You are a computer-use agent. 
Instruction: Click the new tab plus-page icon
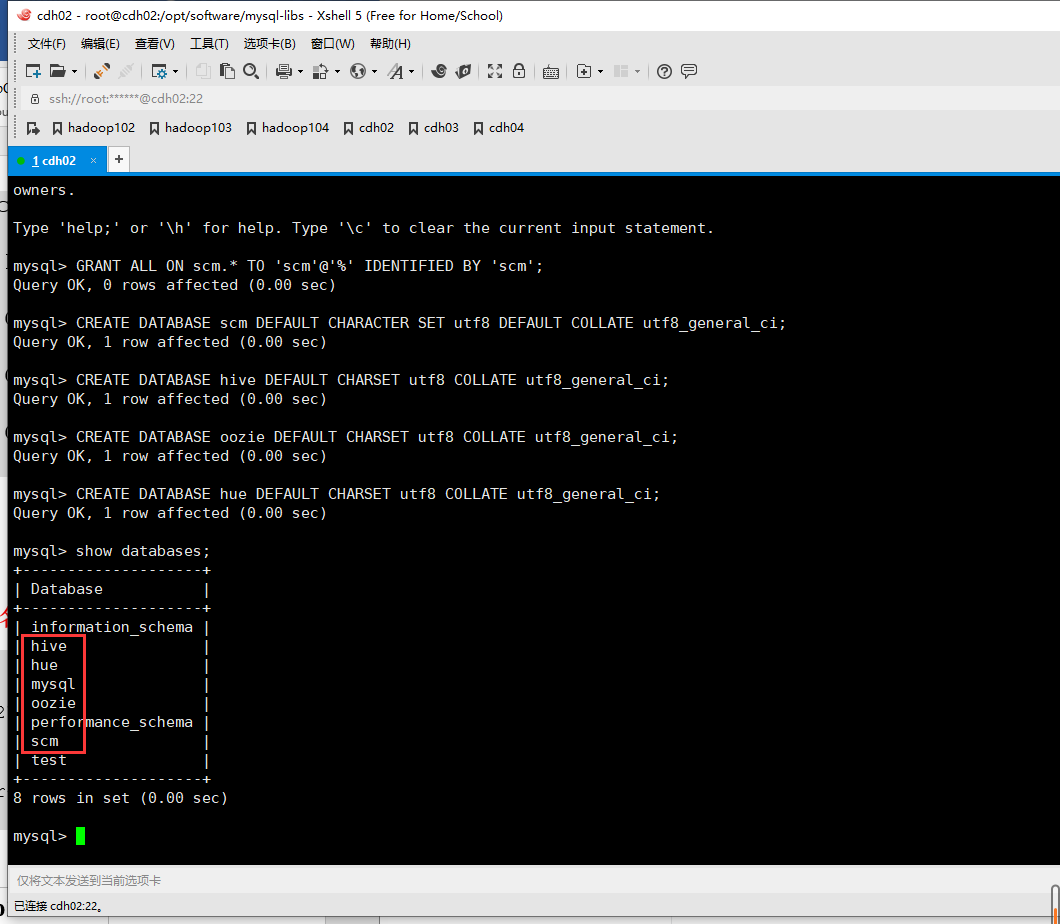coord(584,71)
